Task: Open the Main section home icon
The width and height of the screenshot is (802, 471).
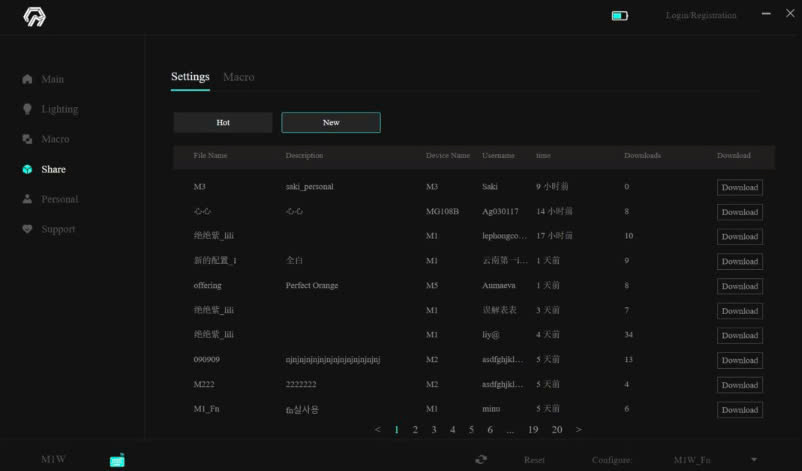Action: pyautogui.click(x=27, y=80)
